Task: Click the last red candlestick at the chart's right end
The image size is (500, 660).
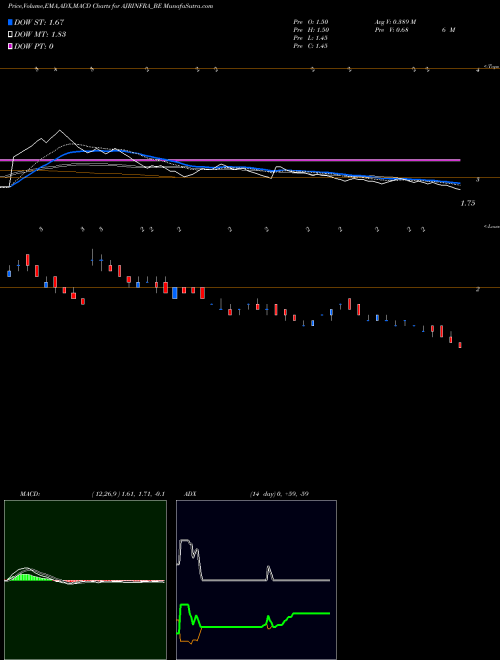Action: point(460,345)
